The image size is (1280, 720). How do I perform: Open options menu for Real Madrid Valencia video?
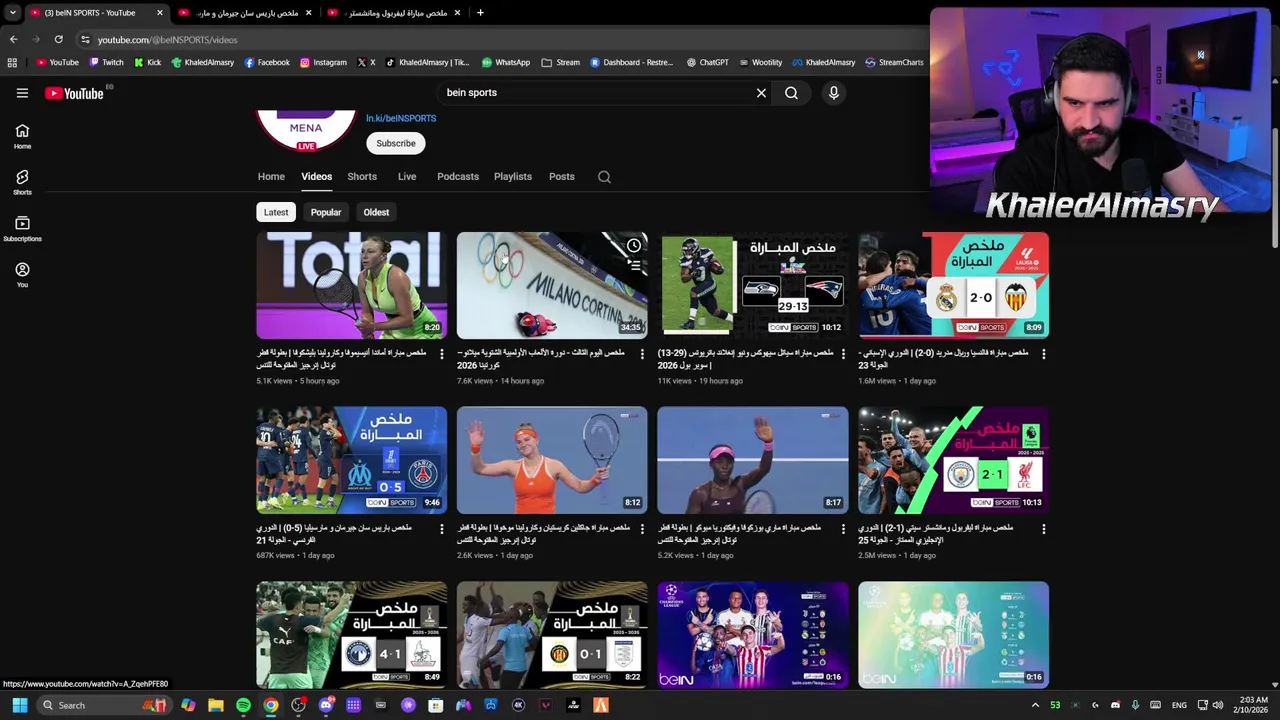coord(1043,353)
